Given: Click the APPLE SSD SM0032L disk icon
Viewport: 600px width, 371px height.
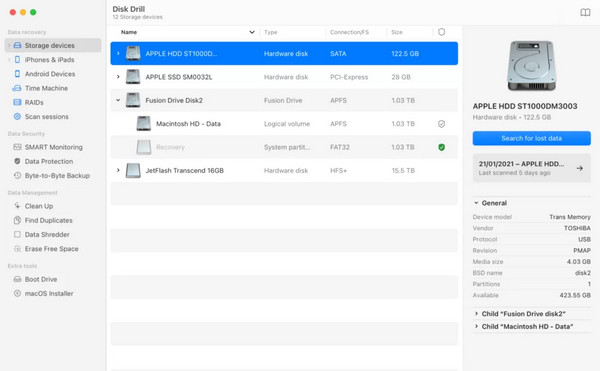Looking at the screenshot, I should point(133,76).
